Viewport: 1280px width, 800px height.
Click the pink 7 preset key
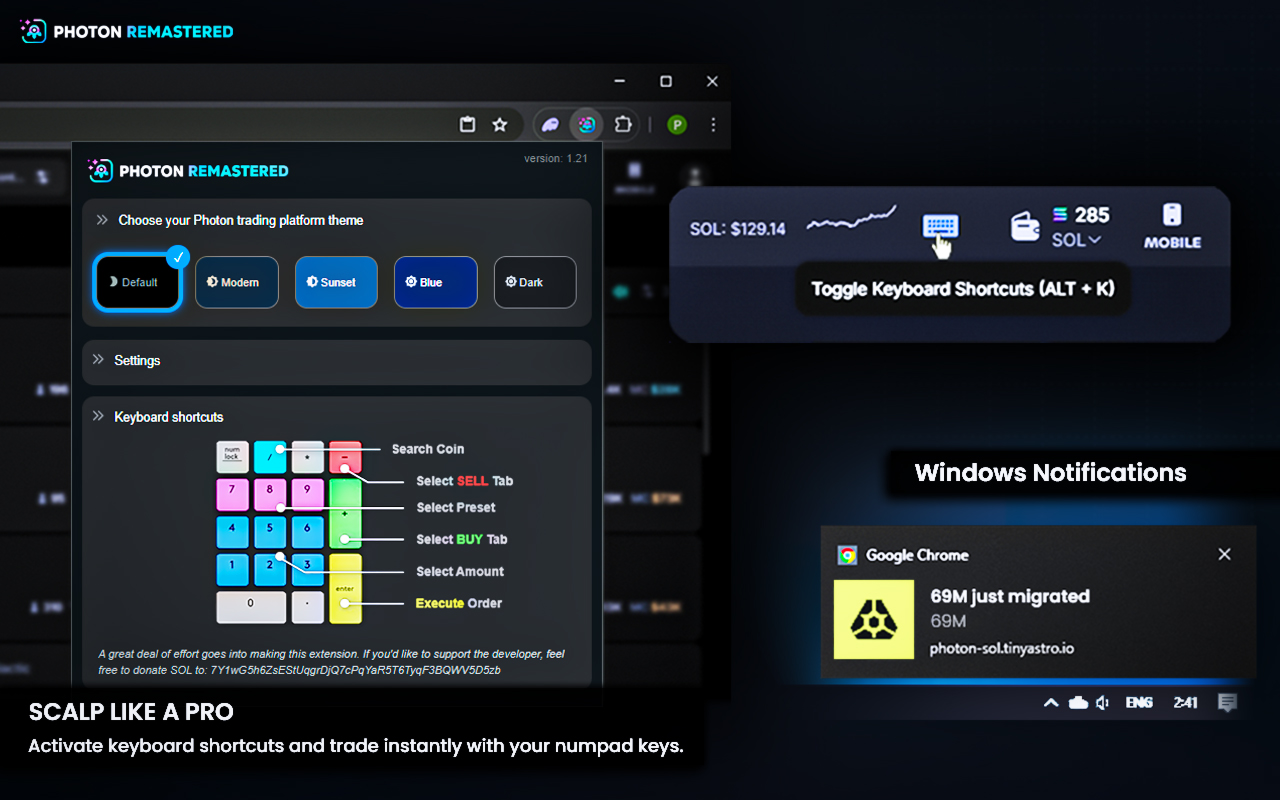[x=232, y=494]
